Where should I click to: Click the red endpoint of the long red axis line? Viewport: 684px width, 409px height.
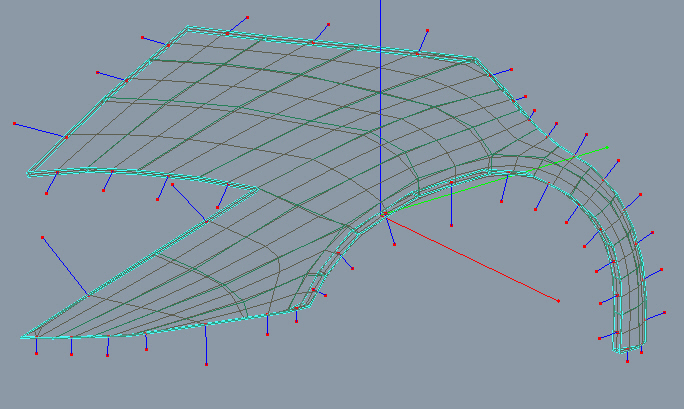pos(558,301)
